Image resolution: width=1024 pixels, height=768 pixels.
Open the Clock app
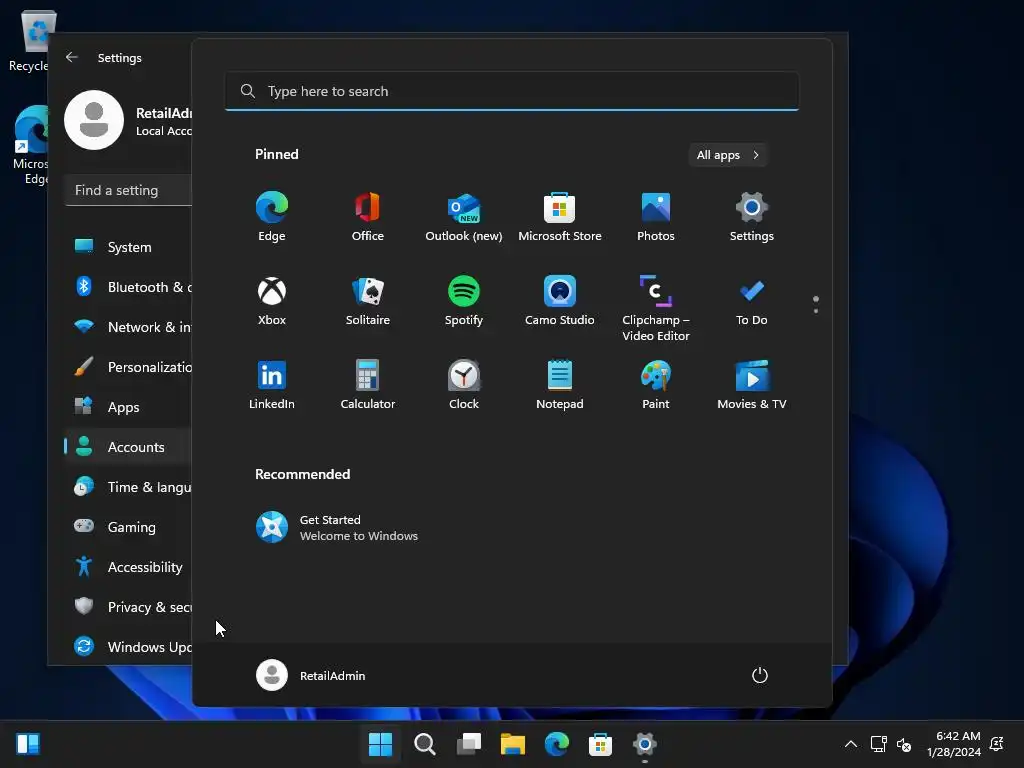(464, 385)
